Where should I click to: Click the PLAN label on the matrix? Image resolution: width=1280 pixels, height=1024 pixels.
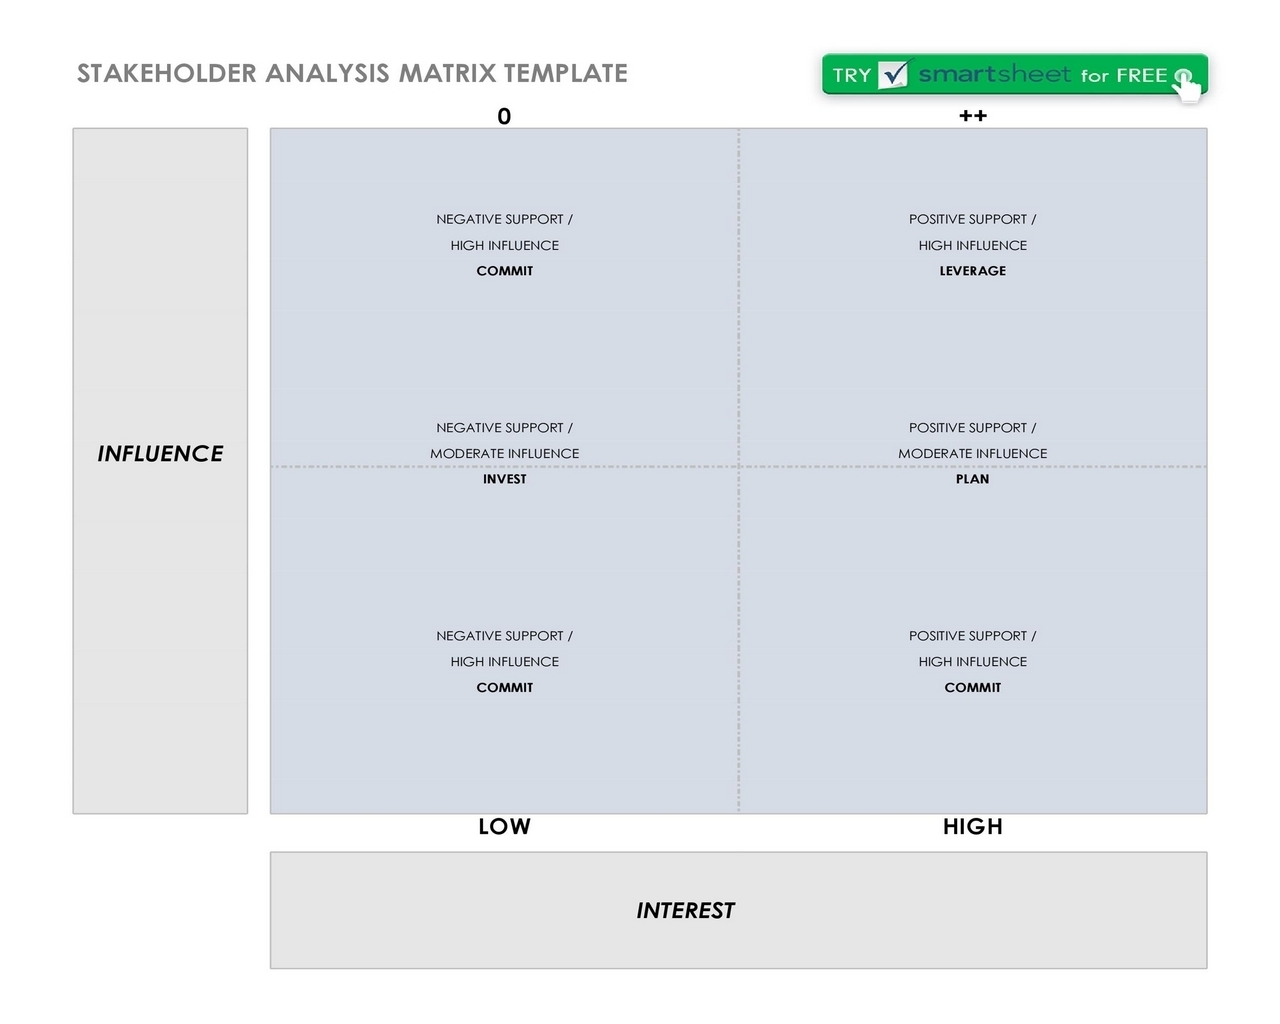pyautogui.click(x=972, y=479)
